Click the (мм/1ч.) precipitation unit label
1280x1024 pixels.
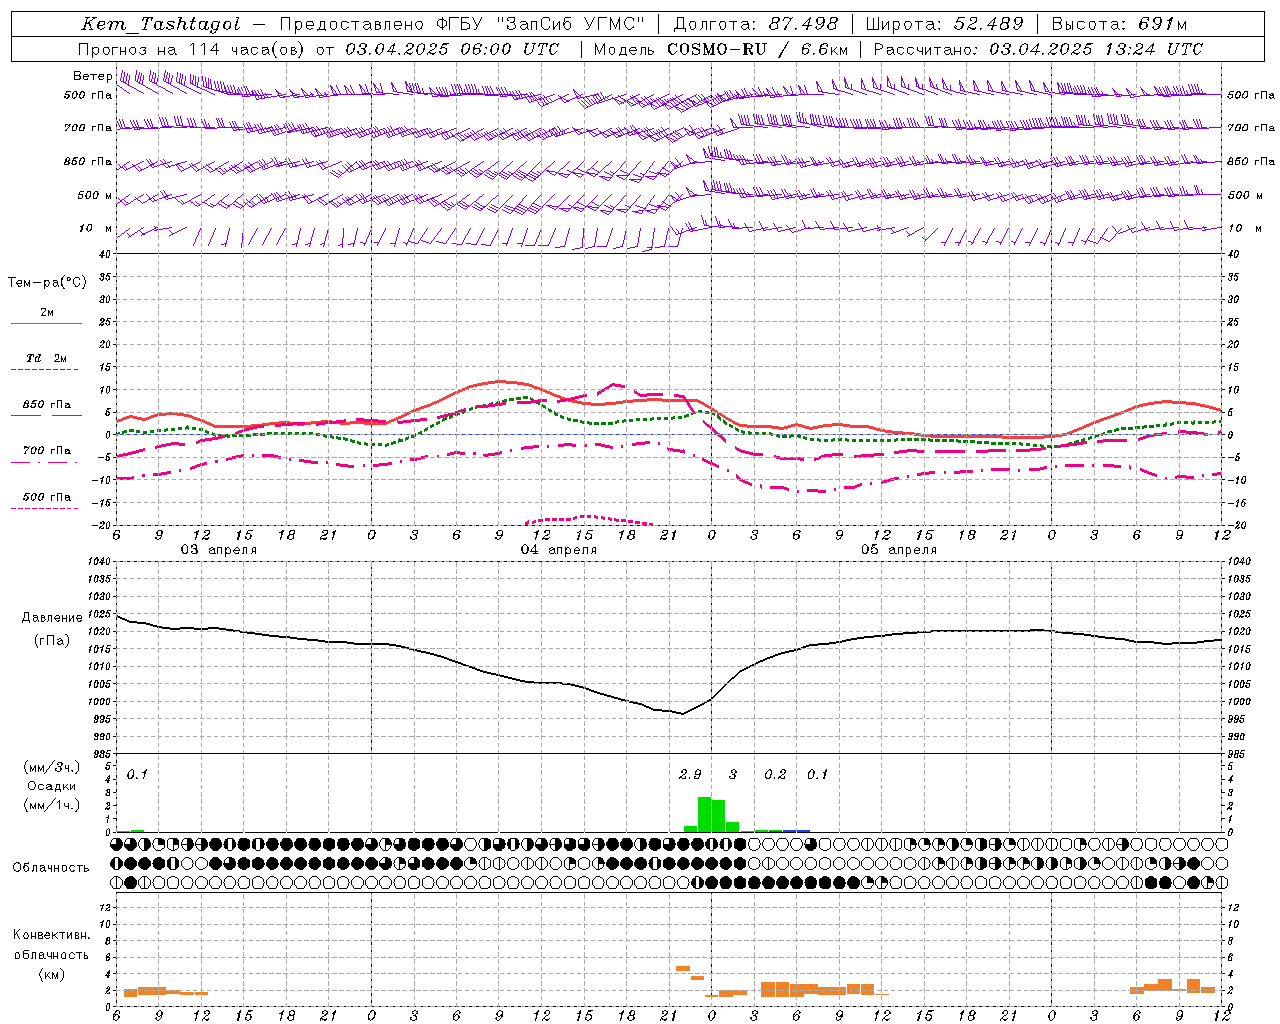pyautogui.click(x=52, y=805)
